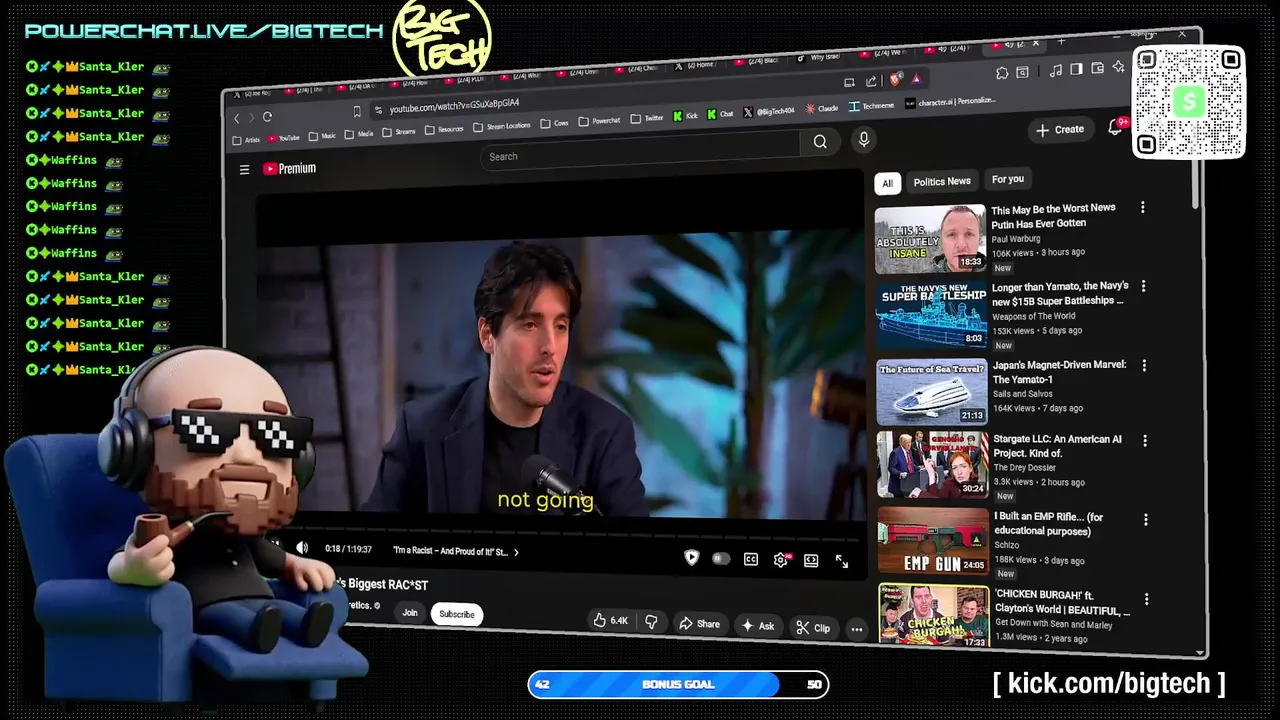Open options for Yamato-1 video
Viewport: 1280px width, 720px height.
point(1145,365)
